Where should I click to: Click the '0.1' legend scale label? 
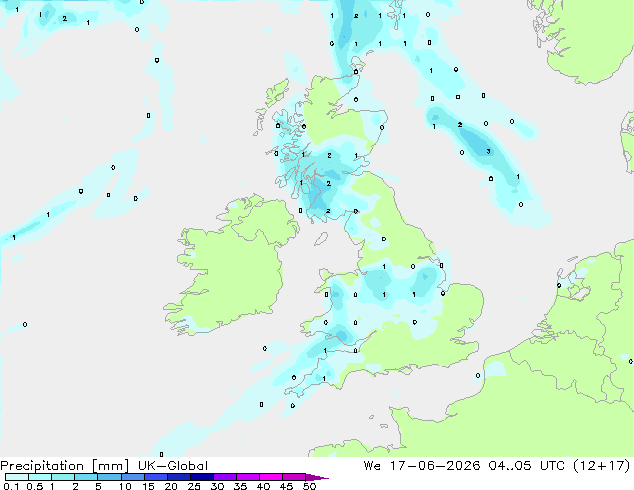click(x=11, y=486)
